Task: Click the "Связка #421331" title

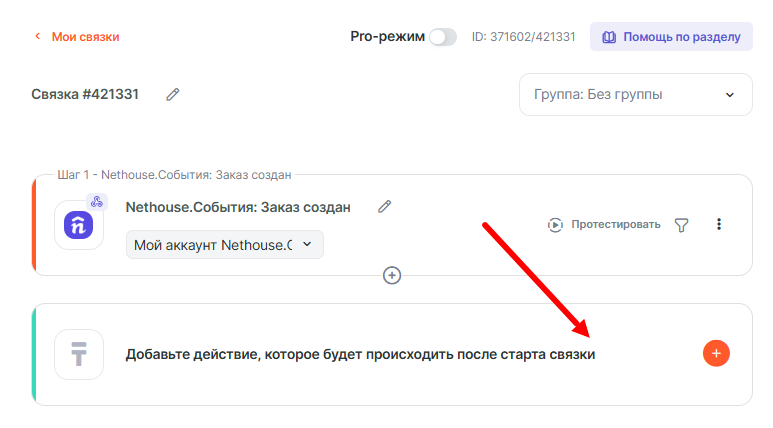Action: coord(85,94)
